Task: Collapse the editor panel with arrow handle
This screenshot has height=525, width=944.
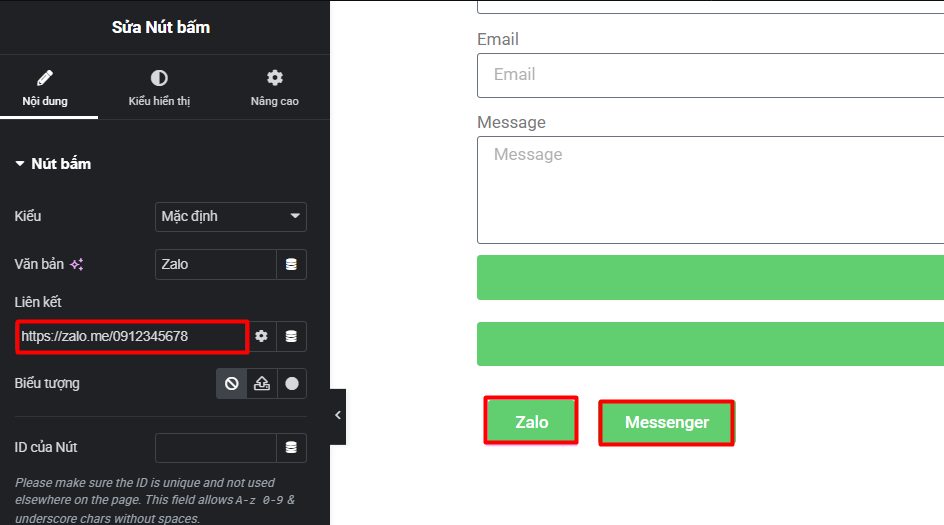Action: point(338,415)
